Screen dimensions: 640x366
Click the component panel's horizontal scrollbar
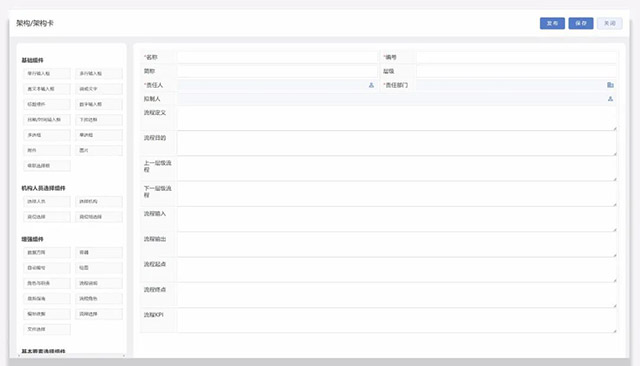[x=71, y=356]
